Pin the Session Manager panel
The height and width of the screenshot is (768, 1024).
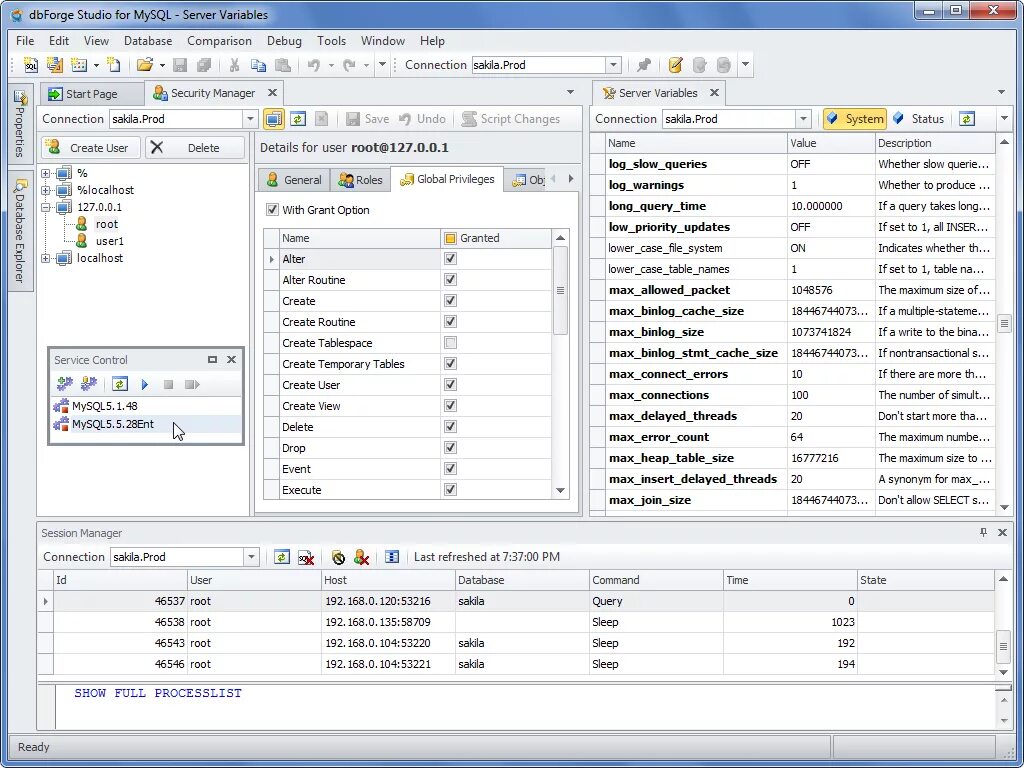coord(984,533)
